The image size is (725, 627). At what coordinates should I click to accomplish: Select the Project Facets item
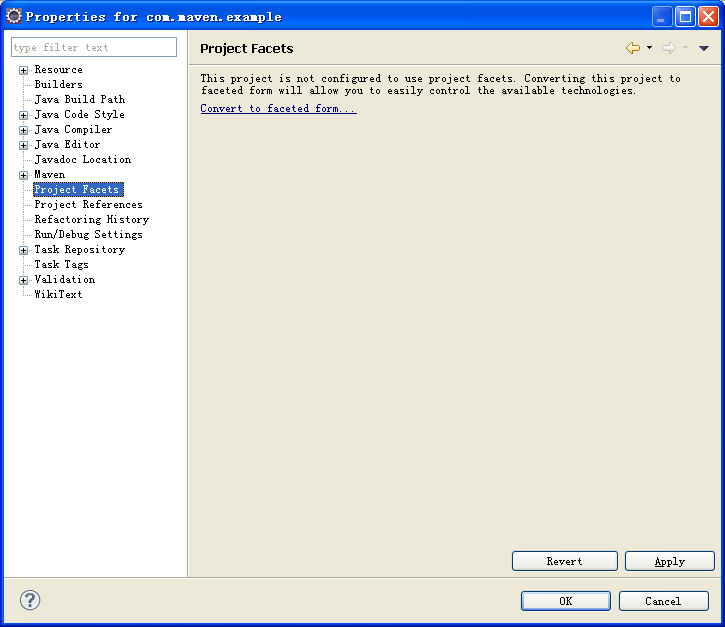(x=78, y=190)
